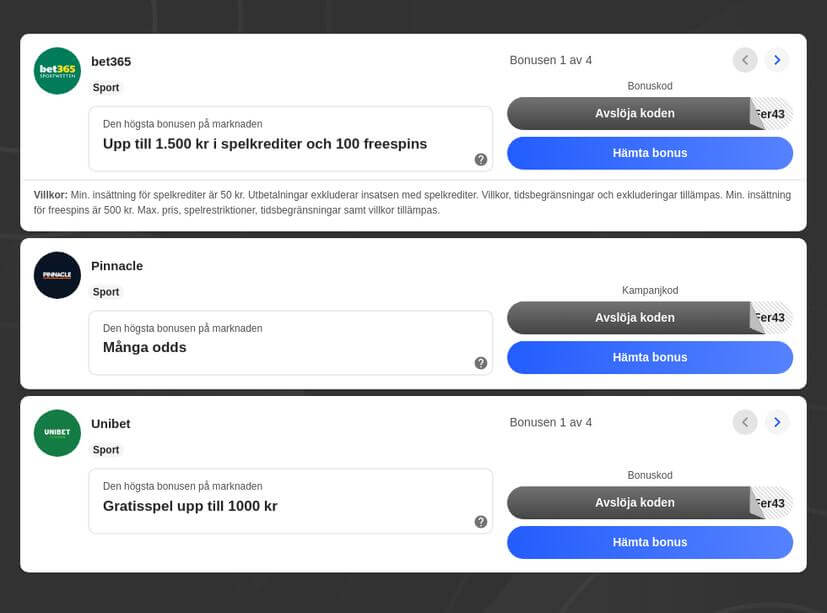
Task: Click Hämta bonus under Unibet's offer
Action: pyautogui.click(x=650, y=541)
